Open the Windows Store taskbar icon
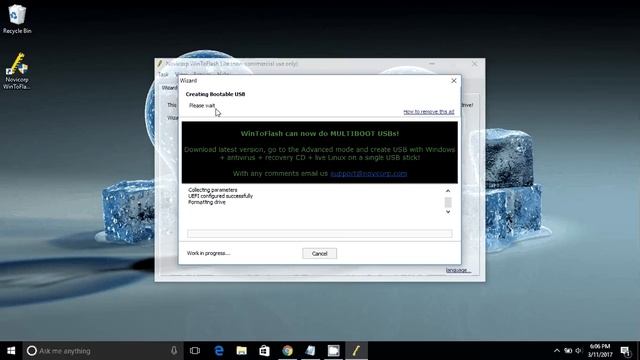The image size is (640, 360). [x=264, y=351]
